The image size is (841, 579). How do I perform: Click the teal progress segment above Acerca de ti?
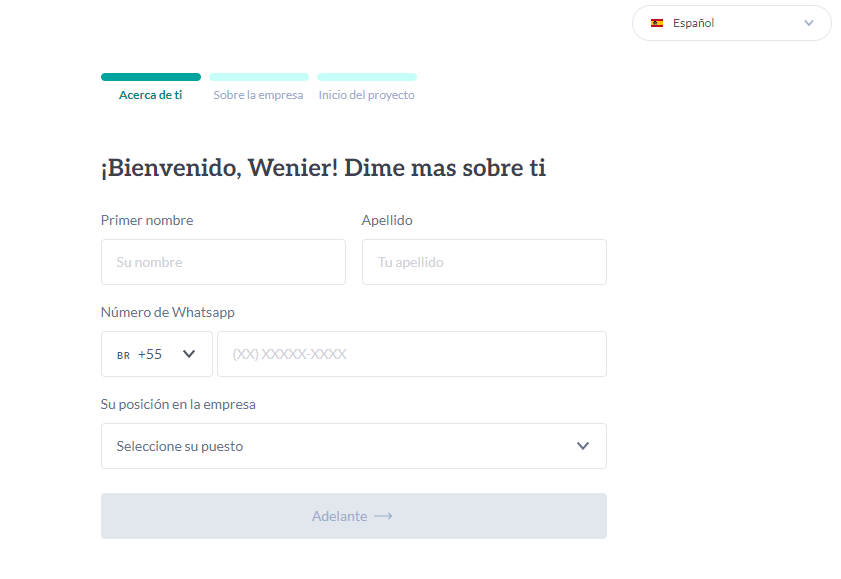pos(150,76)
